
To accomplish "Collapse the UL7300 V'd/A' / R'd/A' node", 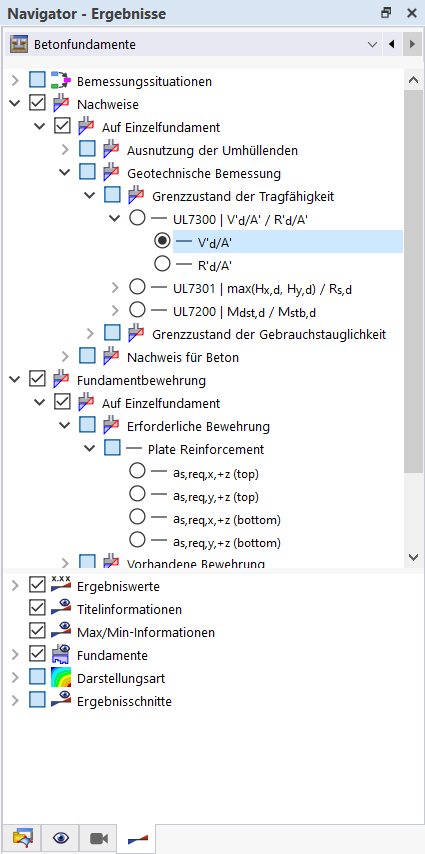I will (115, 218).
